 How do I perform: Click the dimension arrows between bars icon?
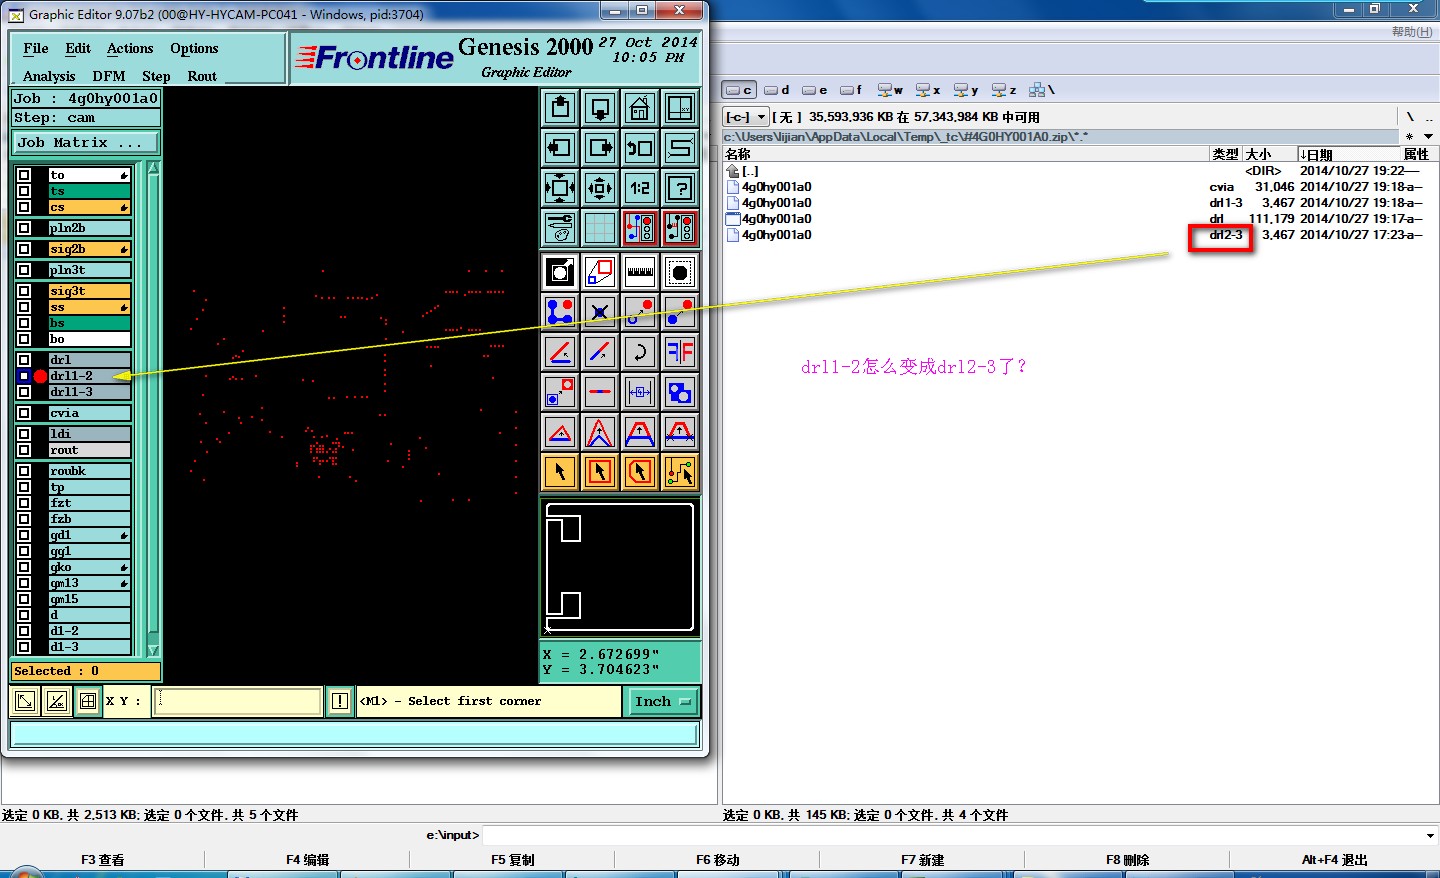click(x=640, y=392)
